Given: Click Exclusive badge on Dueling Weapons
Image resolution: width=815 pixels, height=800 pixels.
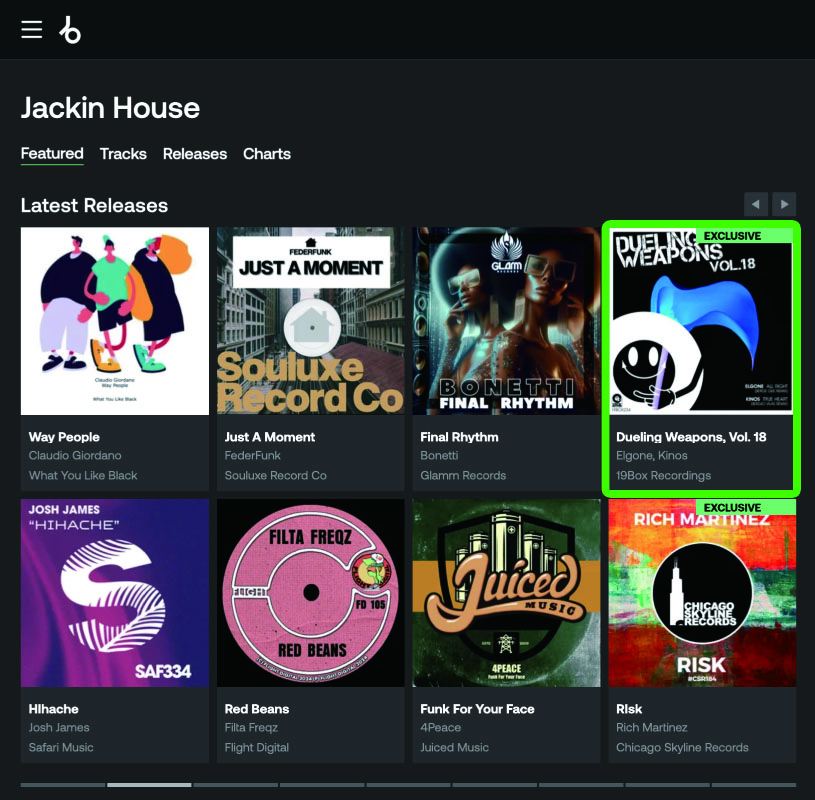Looking at the screenshot, I should [743, 236].
